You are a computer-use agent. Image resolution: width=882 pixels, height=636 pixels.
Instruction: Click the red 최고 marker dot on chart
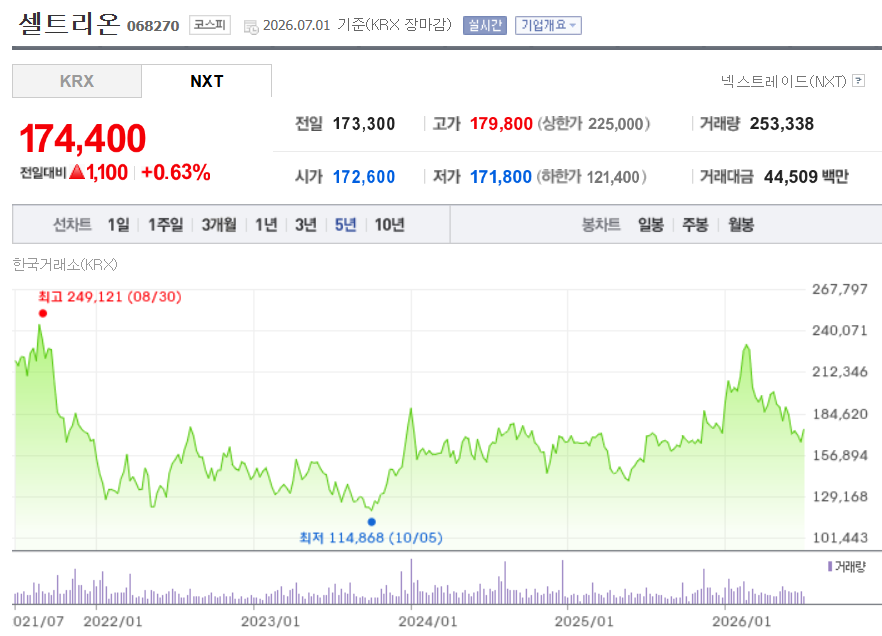[43, 313]
